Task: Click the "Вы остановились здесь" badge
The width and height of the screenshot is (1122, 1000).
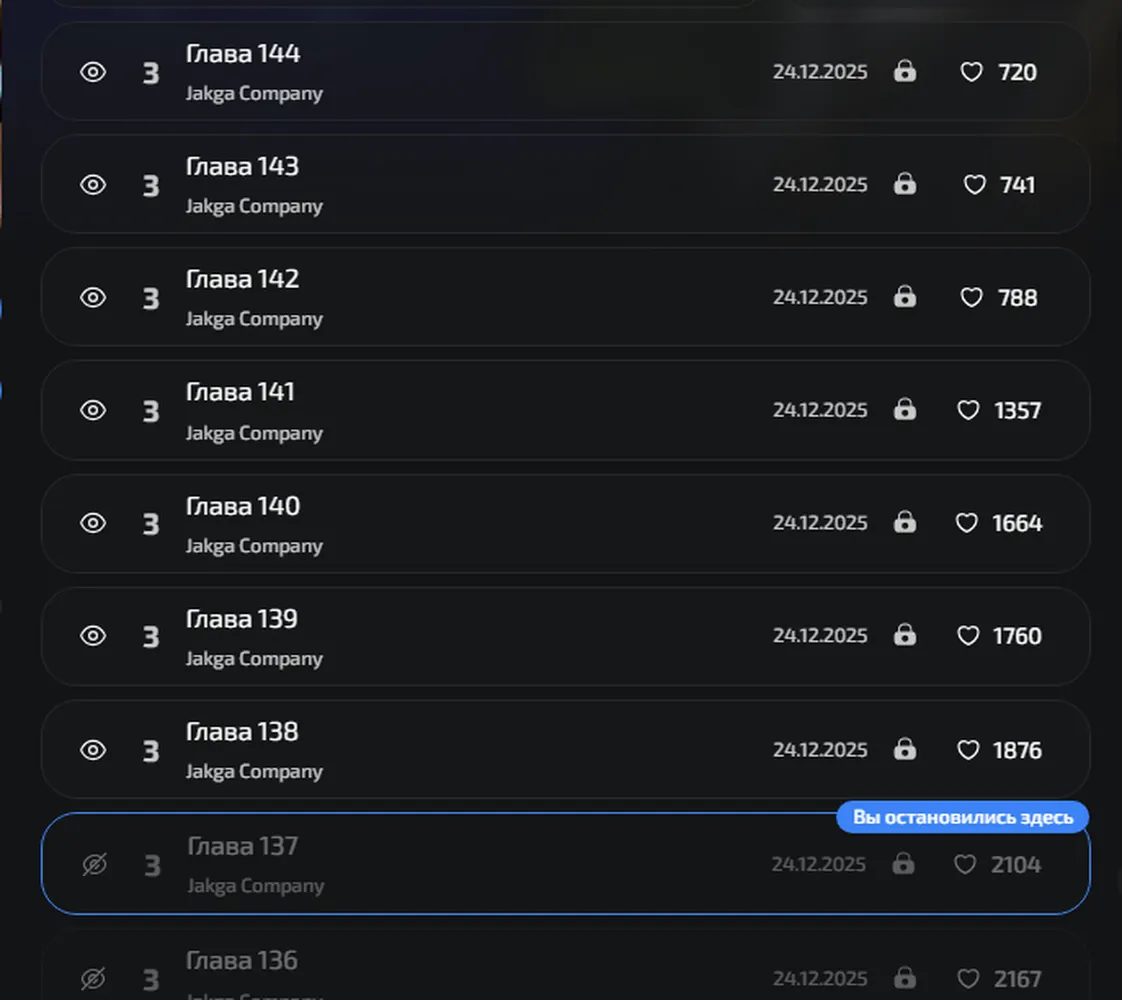Action: click(962, 817)
